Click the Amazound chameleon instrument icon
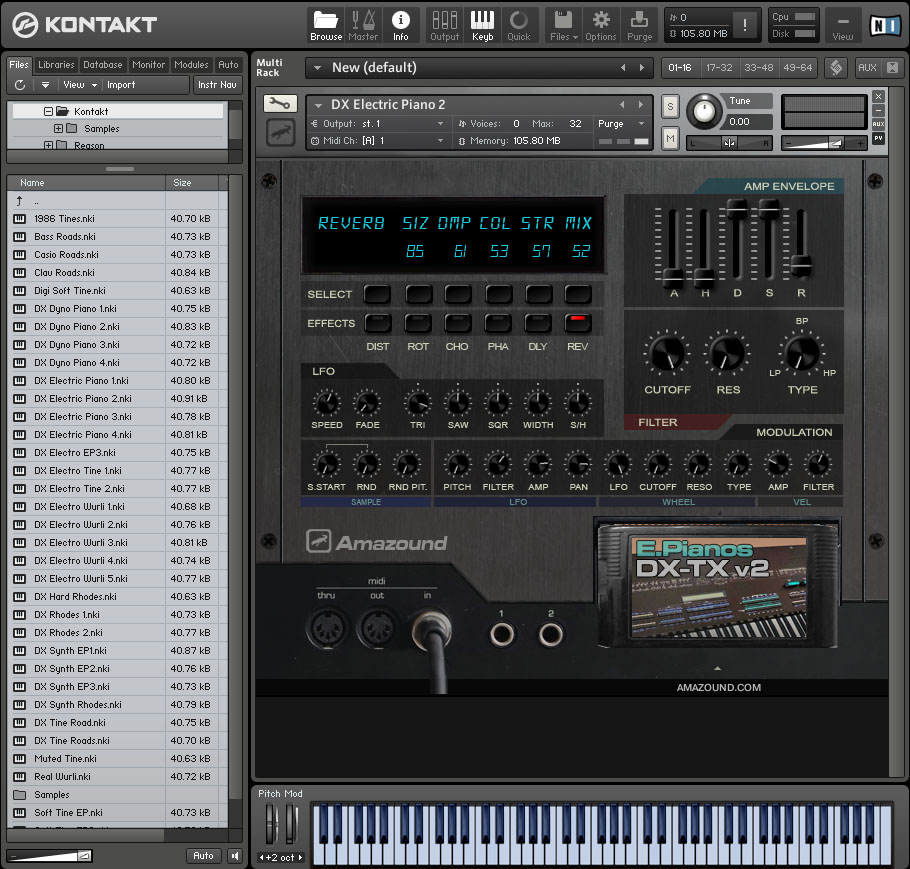Viewport: 910px width, 869px height. tap(280, 134)
